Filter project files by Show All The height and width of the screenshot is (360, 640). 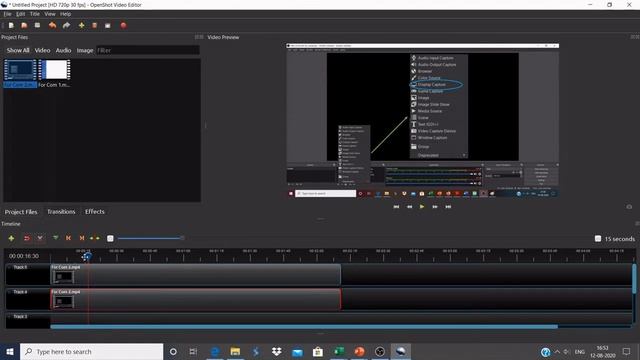click(x=18, y=50)
